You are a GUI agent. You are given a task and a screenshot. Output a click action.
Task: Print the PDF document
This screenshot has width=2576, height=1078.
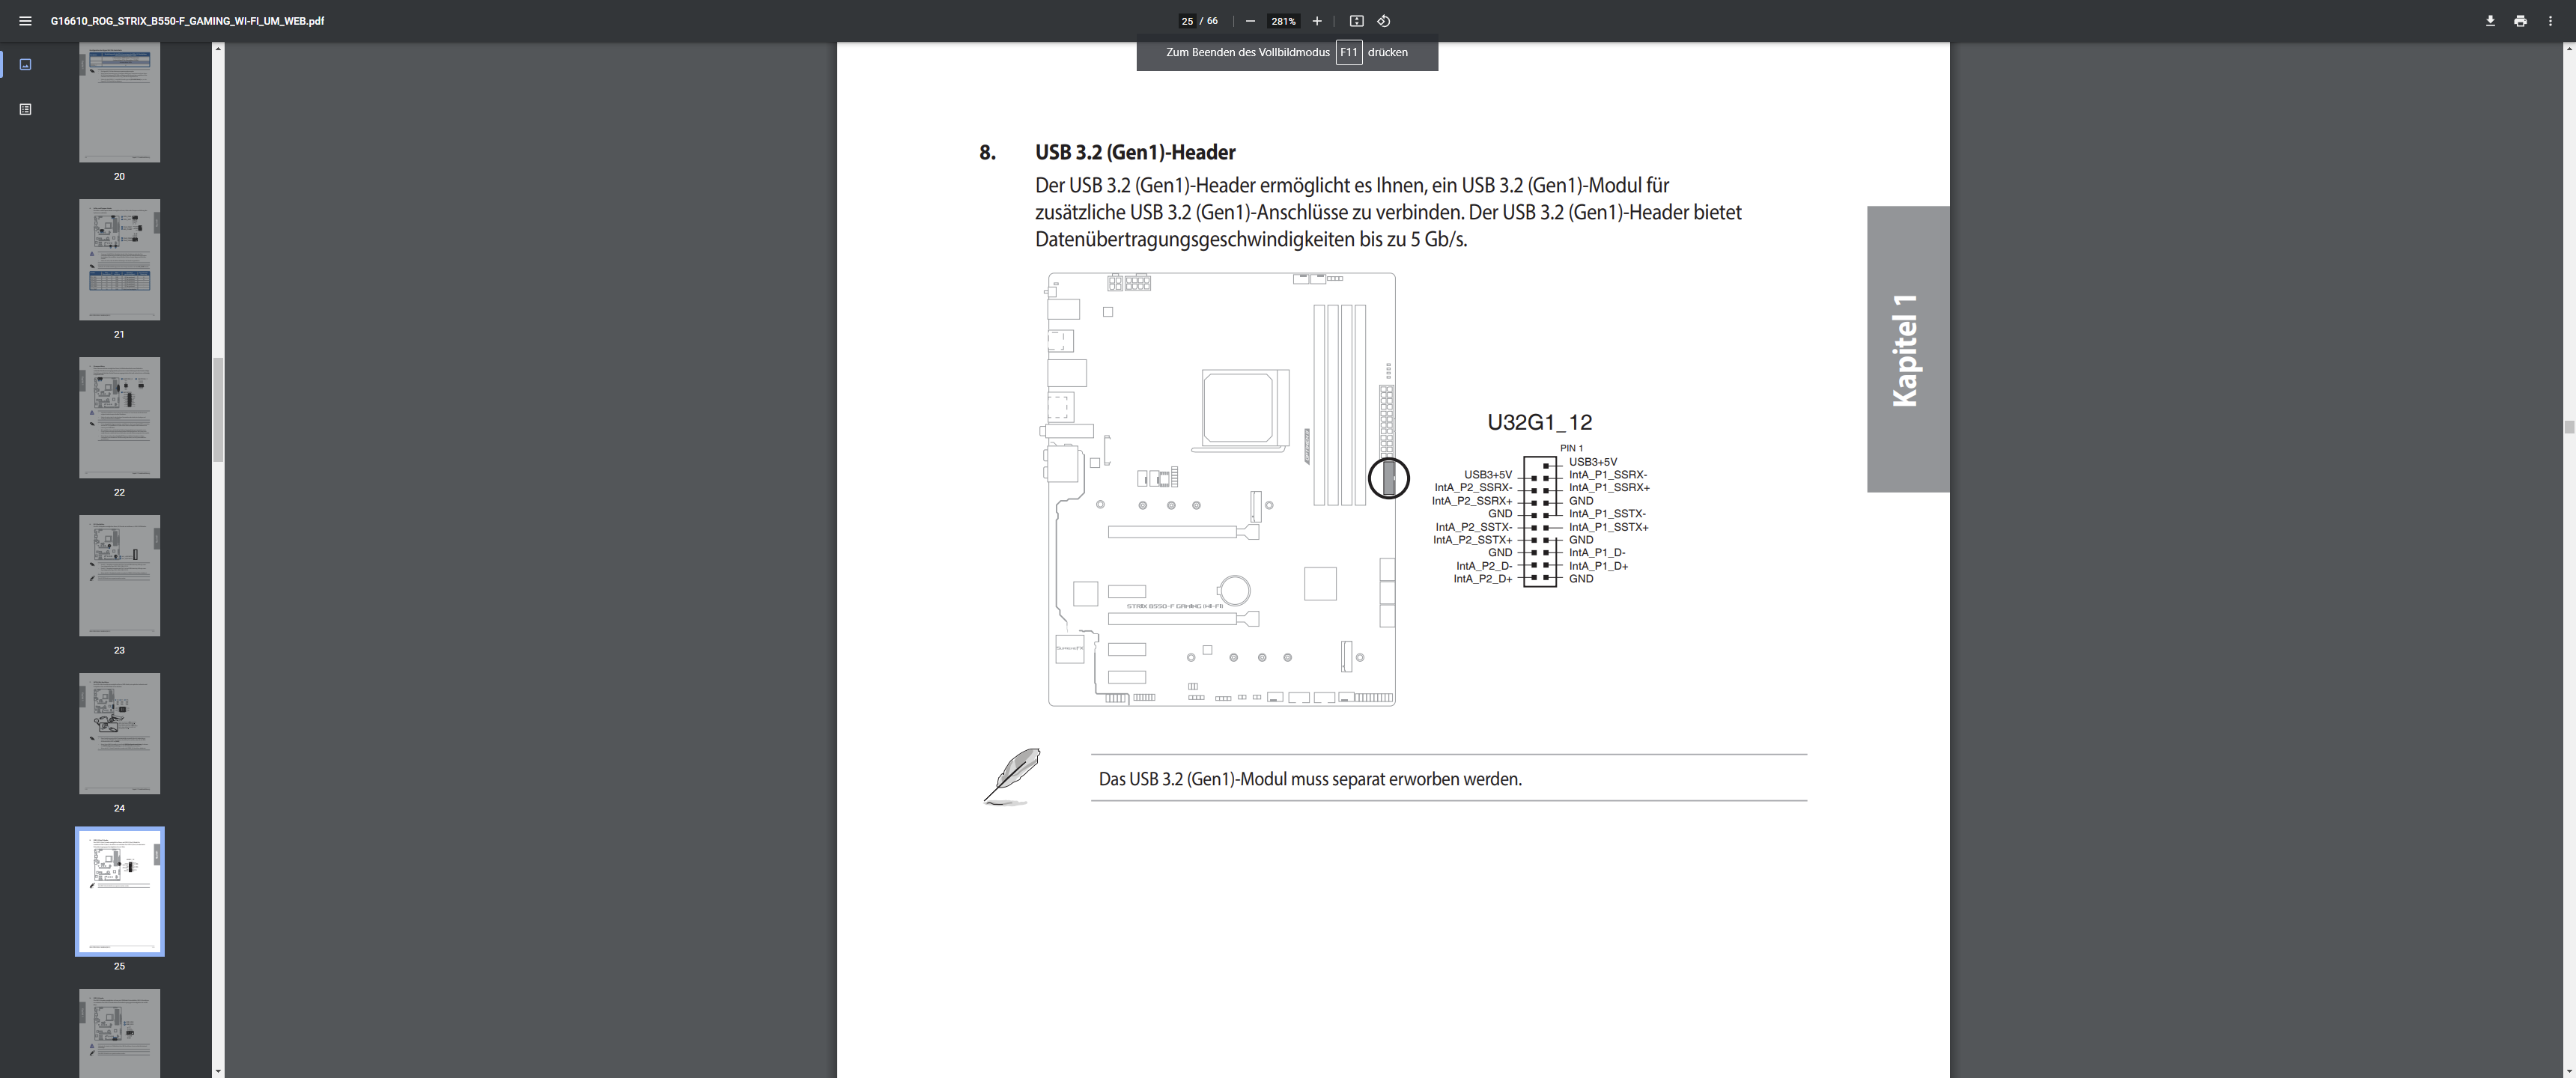[x=2520, y=21]
